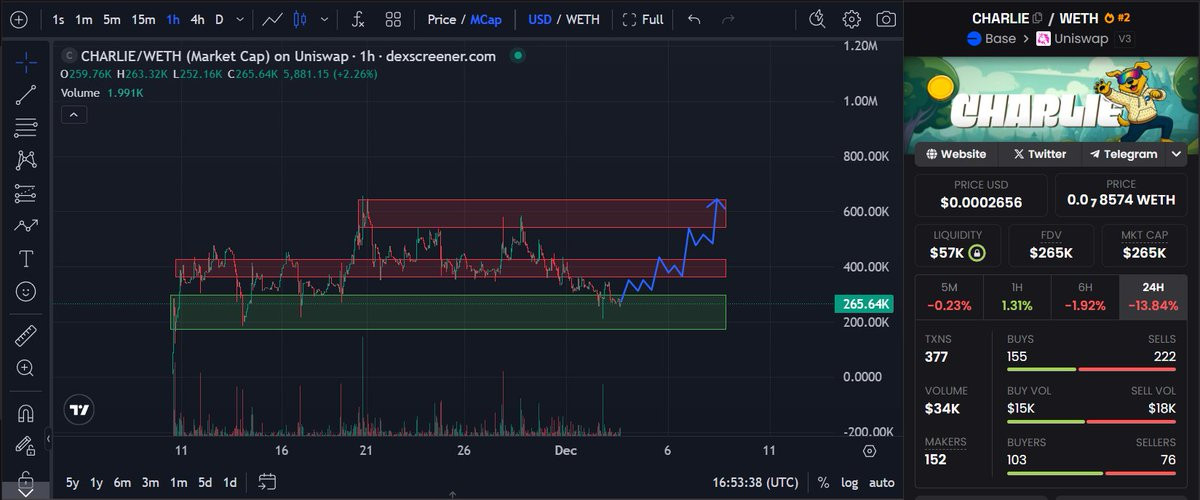The image size is (1200, 500).
Task: Expand the time interval dropdown arrow
Action: pyautogui.click(x=239, y=19)
